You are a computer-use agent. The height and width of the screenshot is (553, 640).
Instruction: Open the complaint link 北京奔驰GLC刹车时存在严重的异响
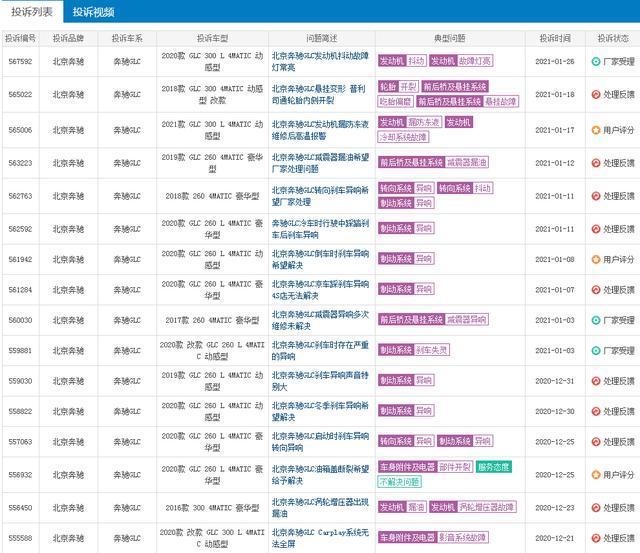[x=320, y=351]
